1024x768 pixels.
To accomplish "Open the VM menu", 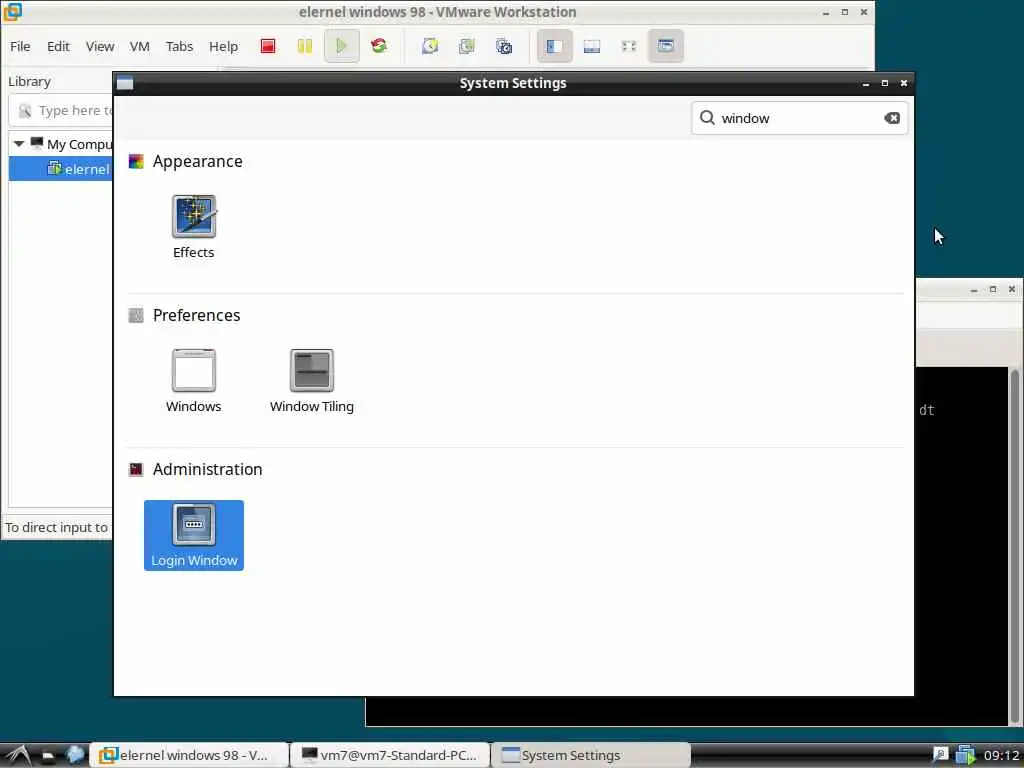I will tap(140, 46).
